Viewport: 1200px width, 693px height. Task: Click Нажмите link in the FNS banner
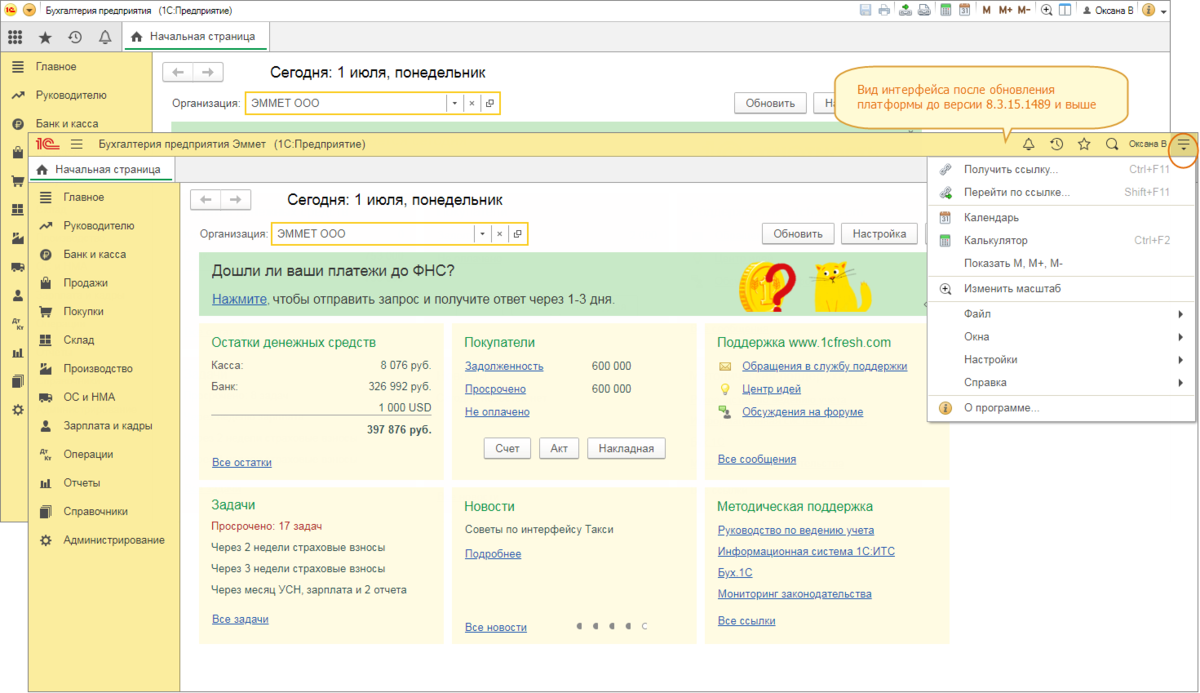[x=239, y=298]
